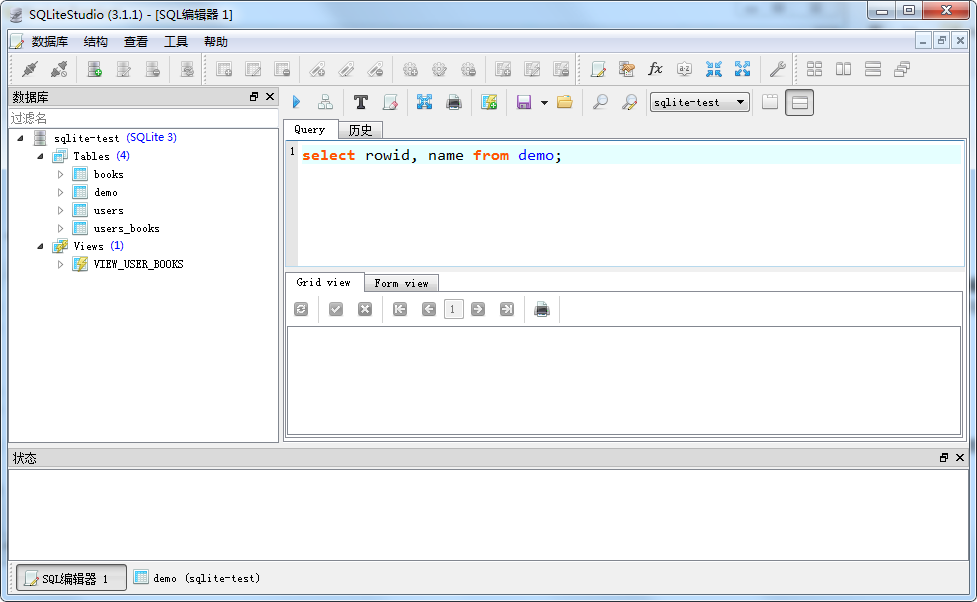Expand the users table node
The width and height of the screenshot is (977, 602).
60,211
